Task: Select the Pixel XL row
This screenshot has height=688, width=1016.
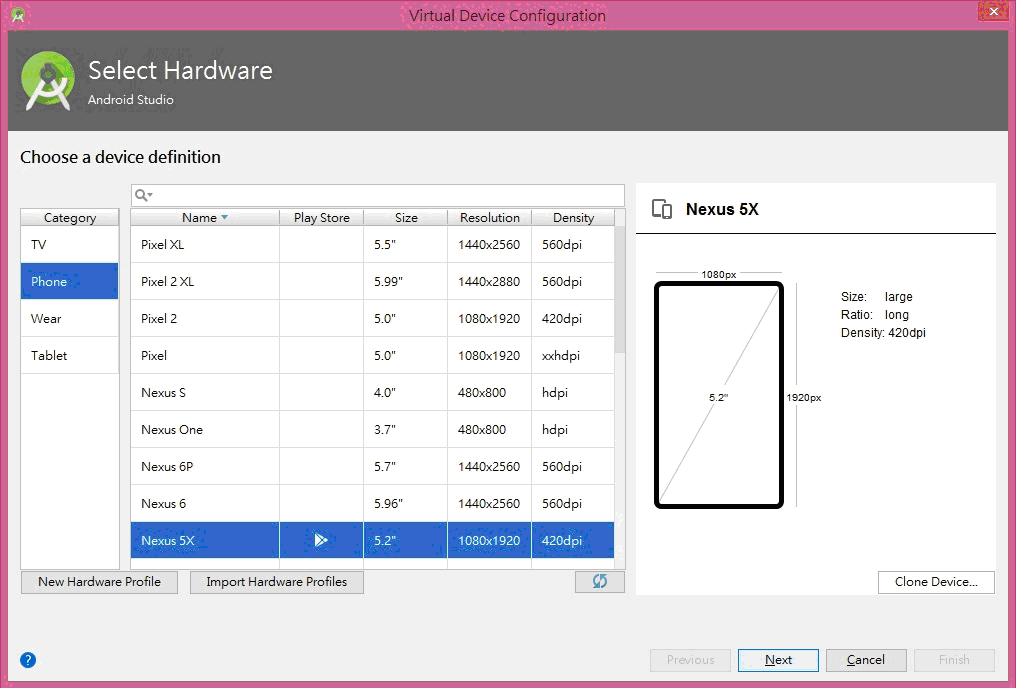Action: tap(373, 244)
